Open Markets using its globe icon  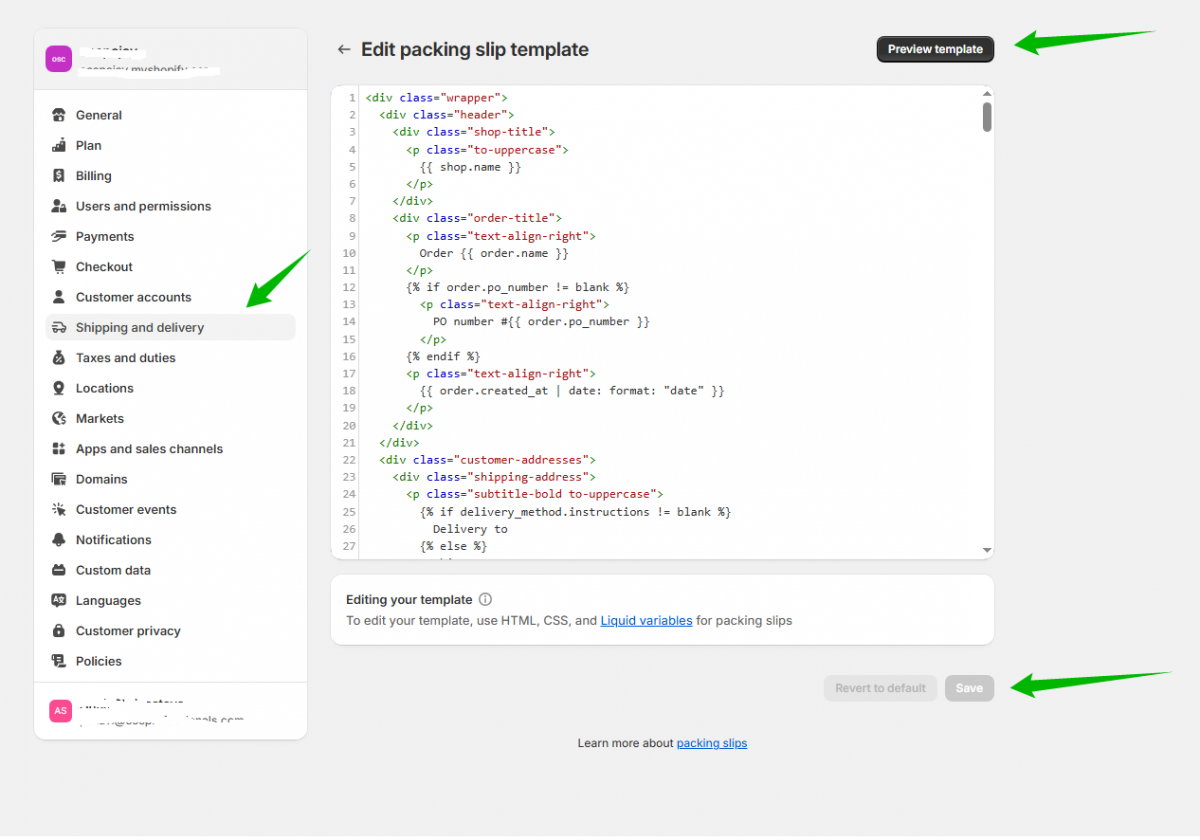59,418
